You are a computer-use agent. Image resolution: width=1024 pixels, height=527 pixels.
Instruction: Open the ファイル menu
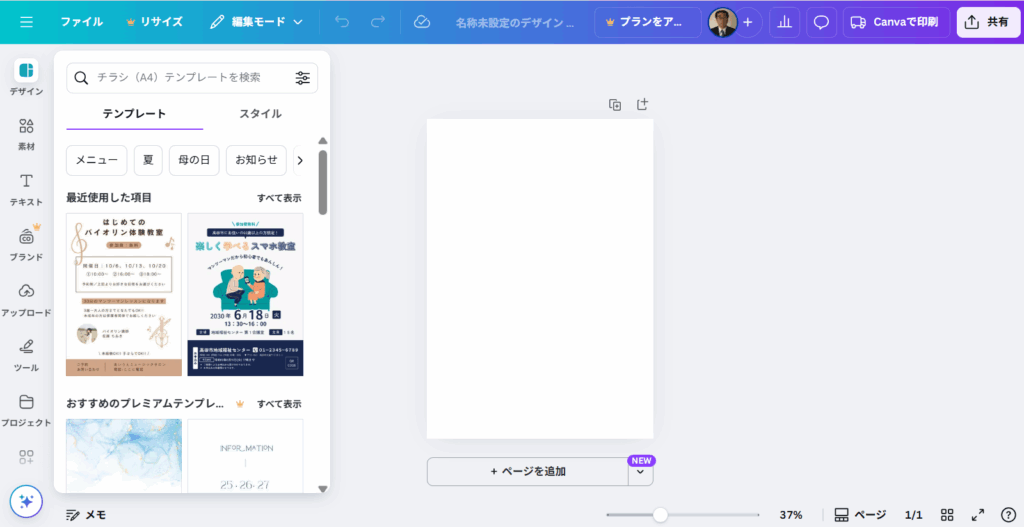[82, 22]
